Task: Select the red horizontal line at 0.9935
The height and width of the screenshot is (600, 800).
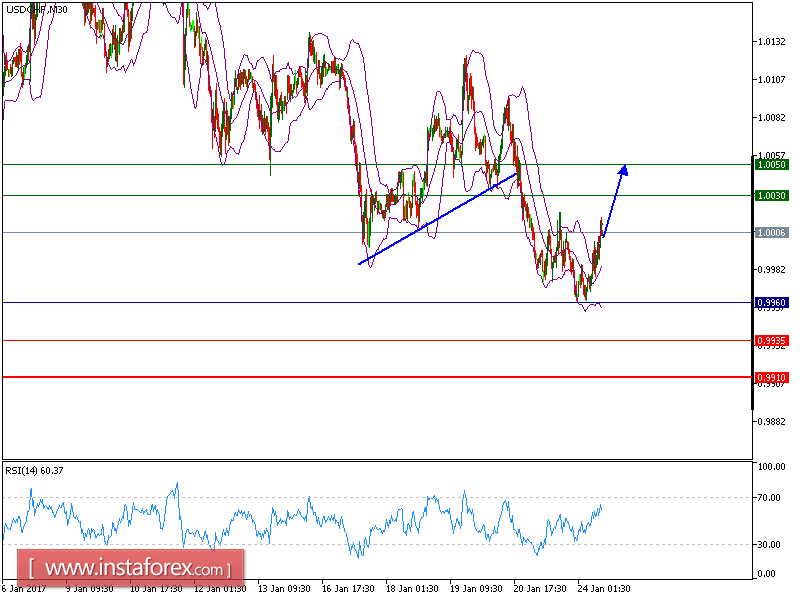Action: [x=378, y=341]
